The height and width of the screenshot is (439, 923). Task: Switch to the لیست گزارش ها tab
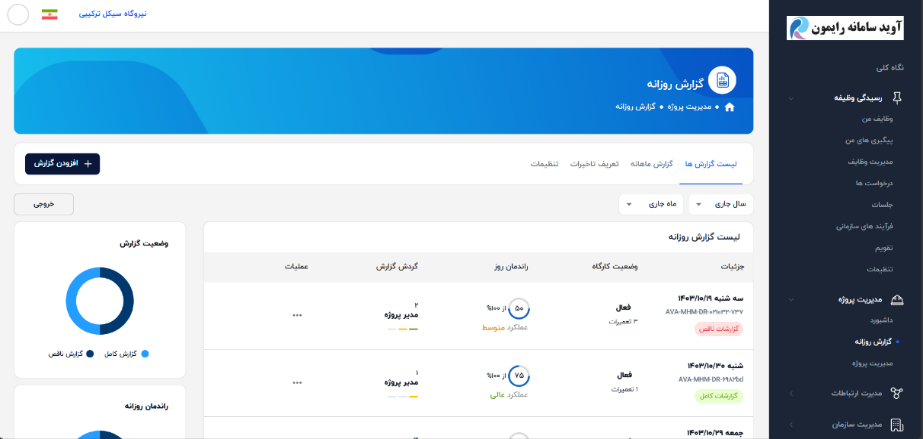[x=710, y=164]
